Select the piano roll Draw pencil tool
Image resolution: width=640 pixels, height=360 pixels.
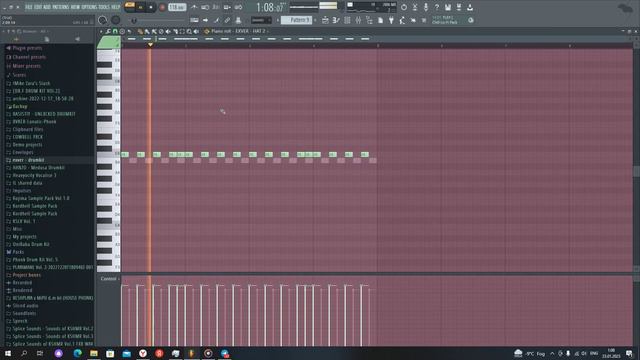(x=140, y=31)
